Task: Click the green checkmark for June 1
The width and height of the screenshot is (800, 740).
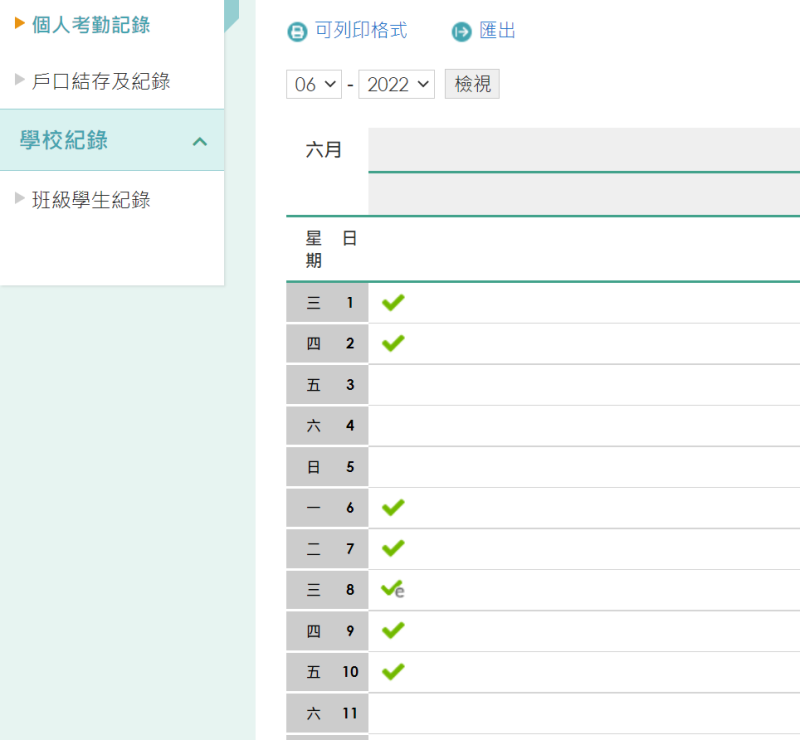Action: [x=393, y=303]
